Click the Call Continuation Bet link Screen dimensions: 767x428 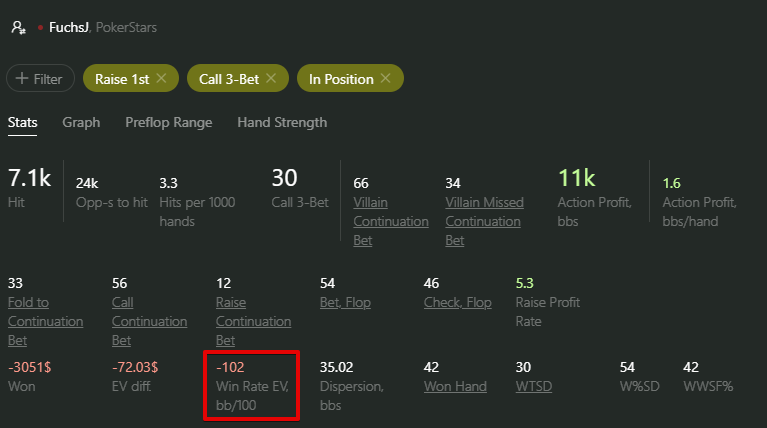point(149,321)
